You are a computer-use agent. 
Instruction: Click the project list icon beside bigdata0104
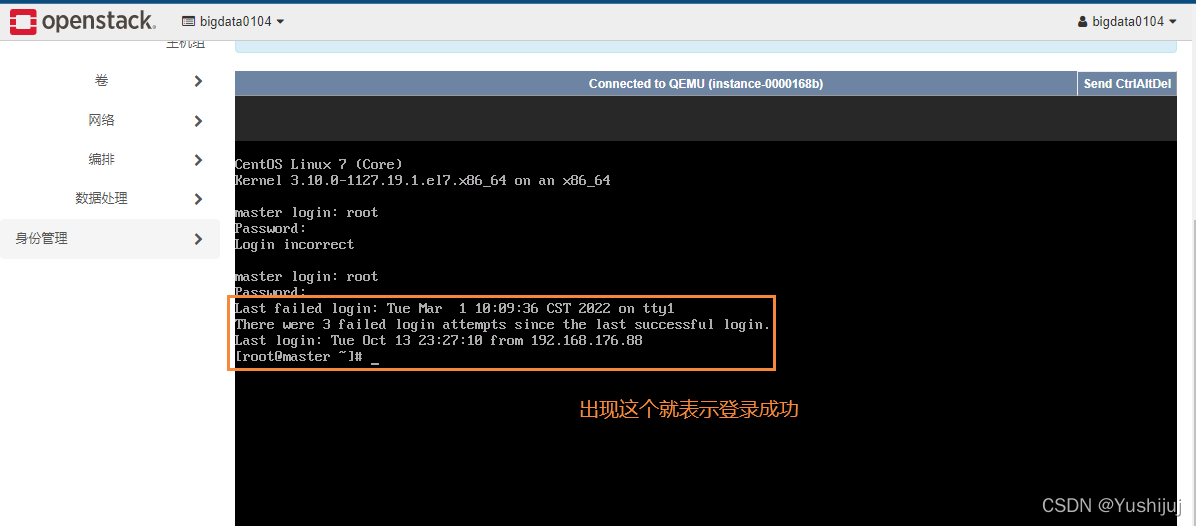click(x=188, y=22)
